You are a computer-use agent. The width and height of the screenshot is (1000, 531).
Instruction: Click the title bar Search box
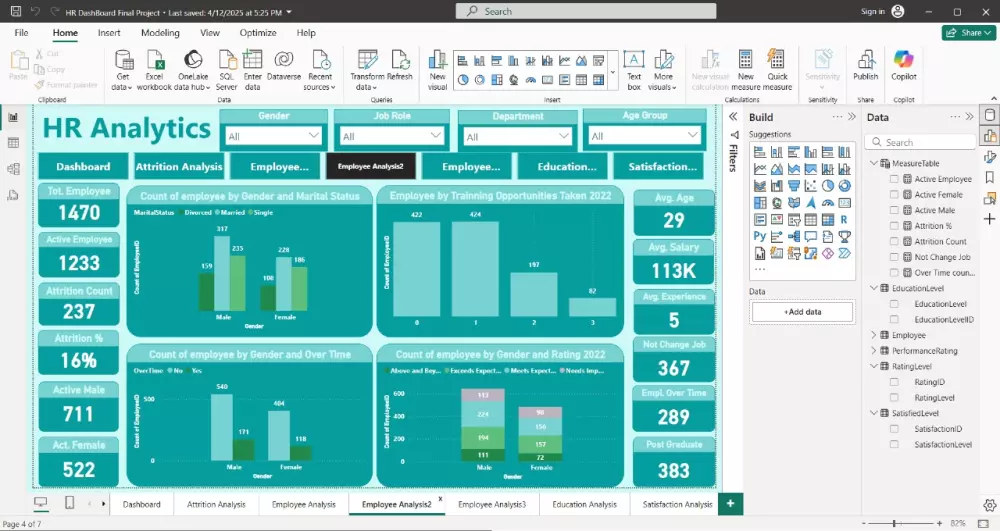pyautogui.click(x=585, y=11)
